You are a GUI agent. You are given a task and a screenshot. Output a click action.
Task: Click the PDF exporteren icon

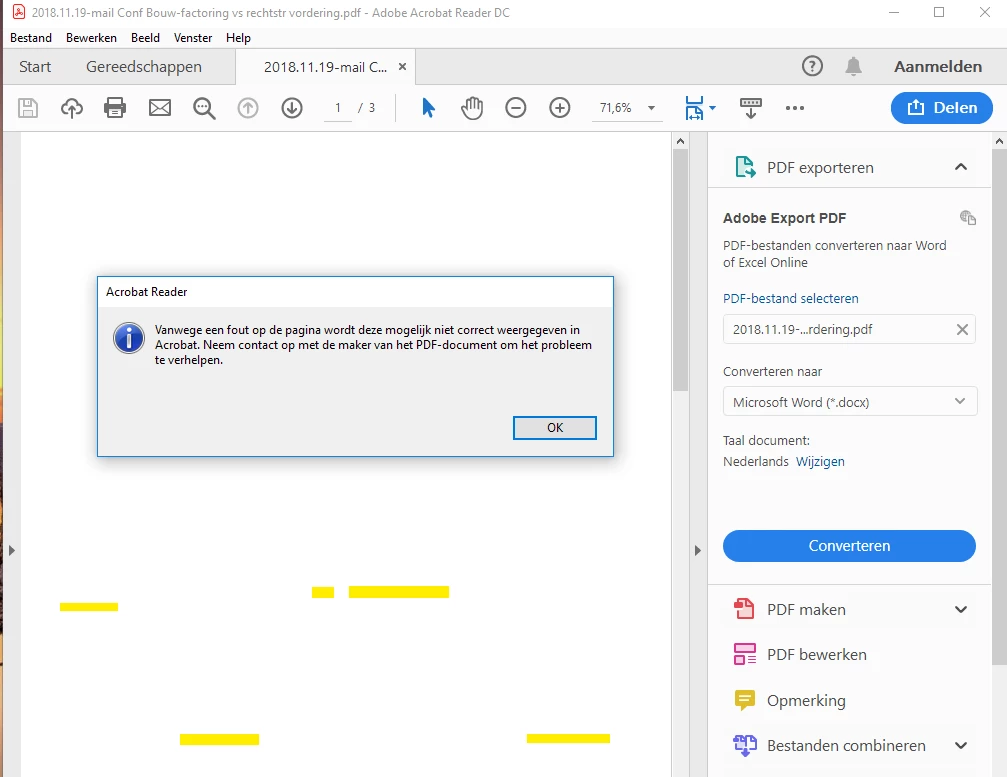click(745, 167)
